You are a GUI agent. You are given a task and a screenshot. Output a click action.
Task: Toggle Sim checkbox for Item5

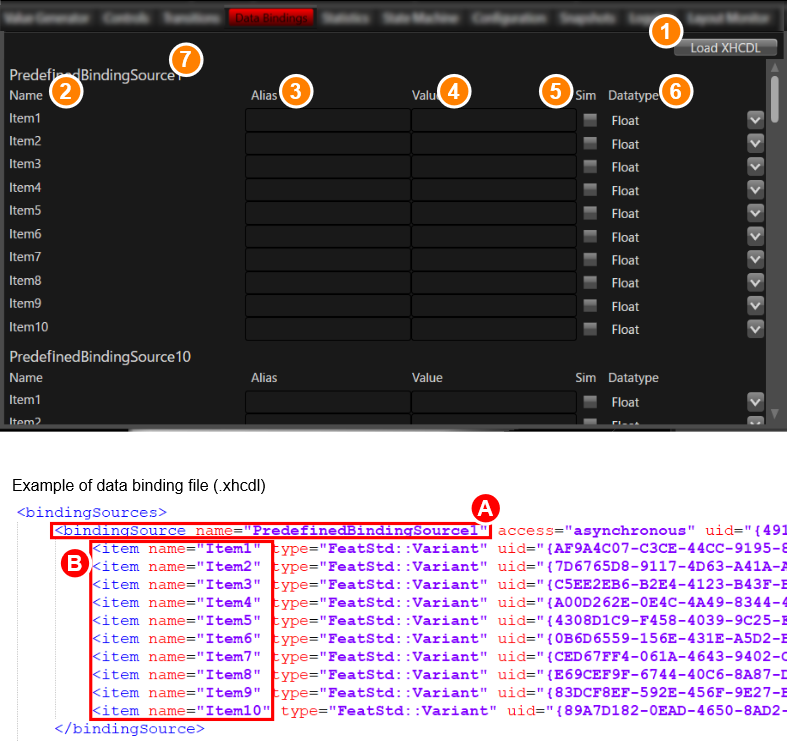click(x=590, y=213)
